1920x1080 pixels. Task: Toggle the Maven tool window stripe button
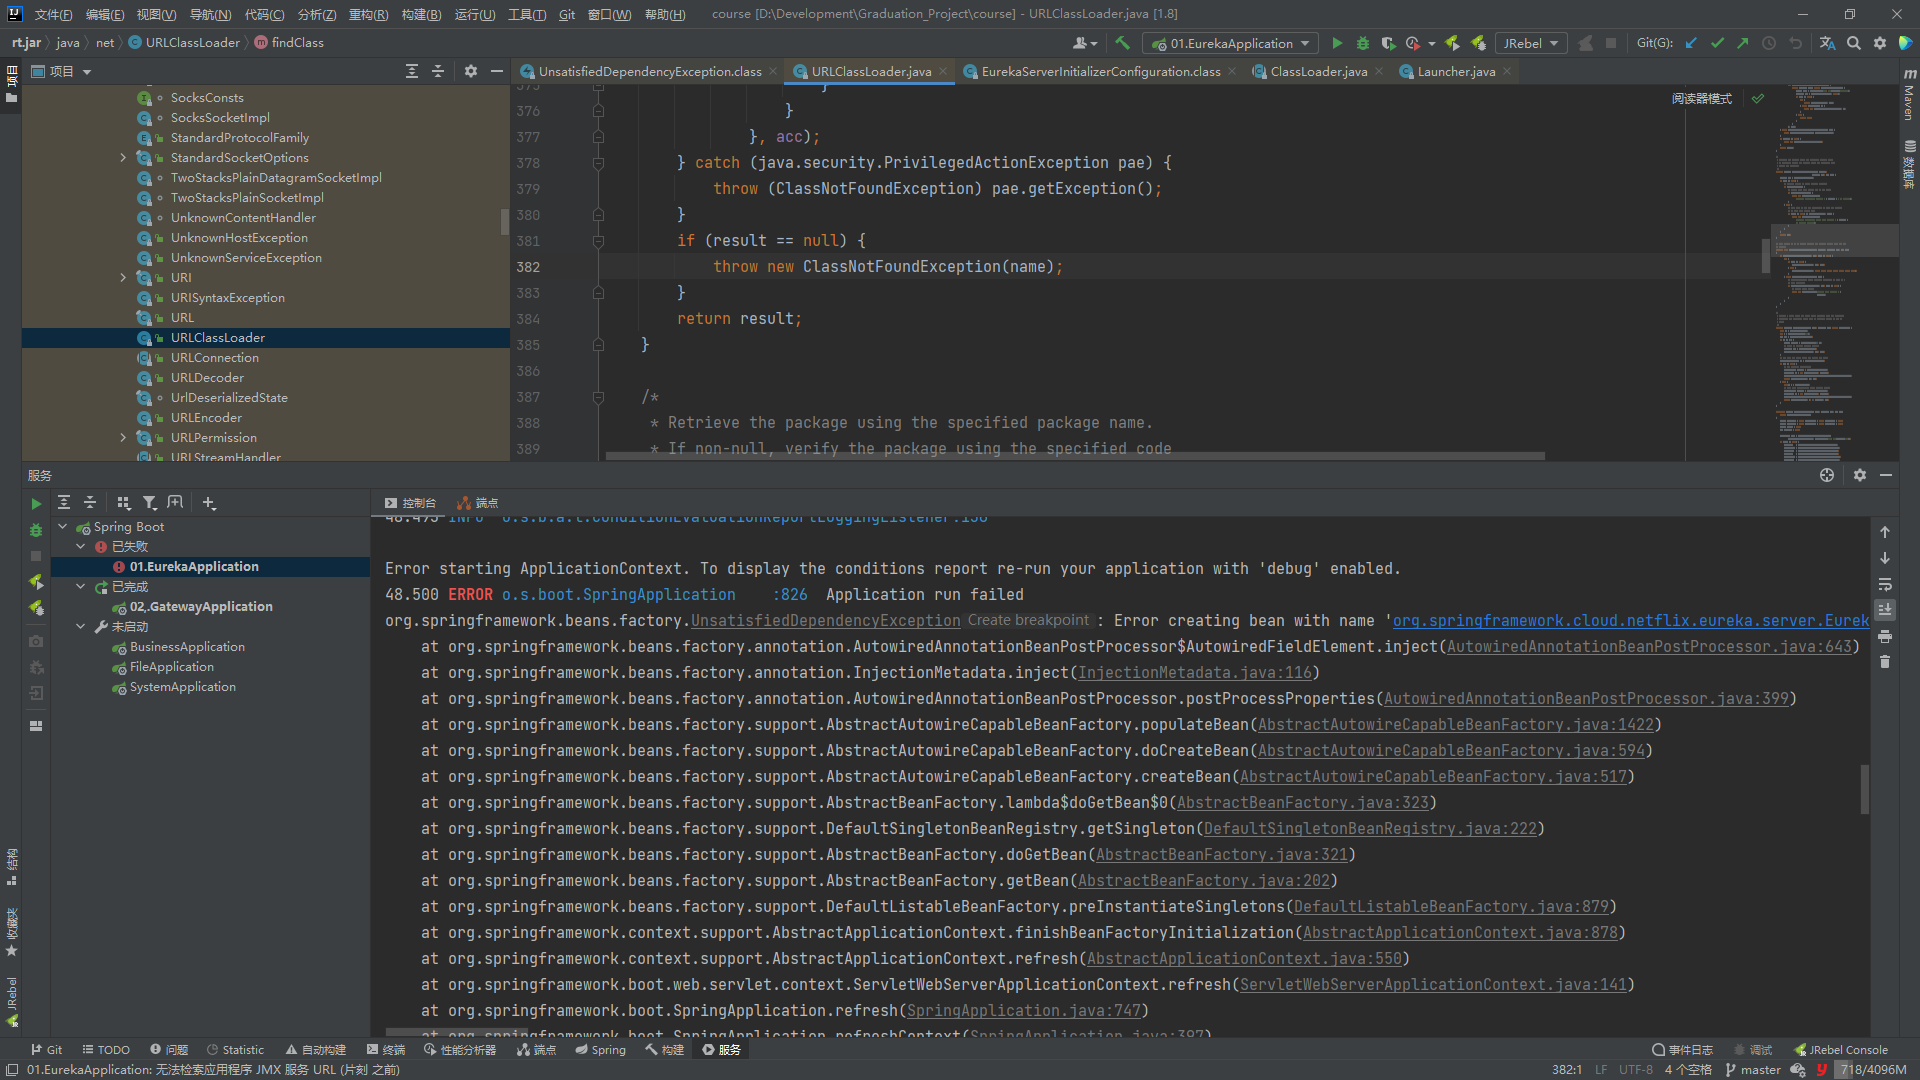1909,96
